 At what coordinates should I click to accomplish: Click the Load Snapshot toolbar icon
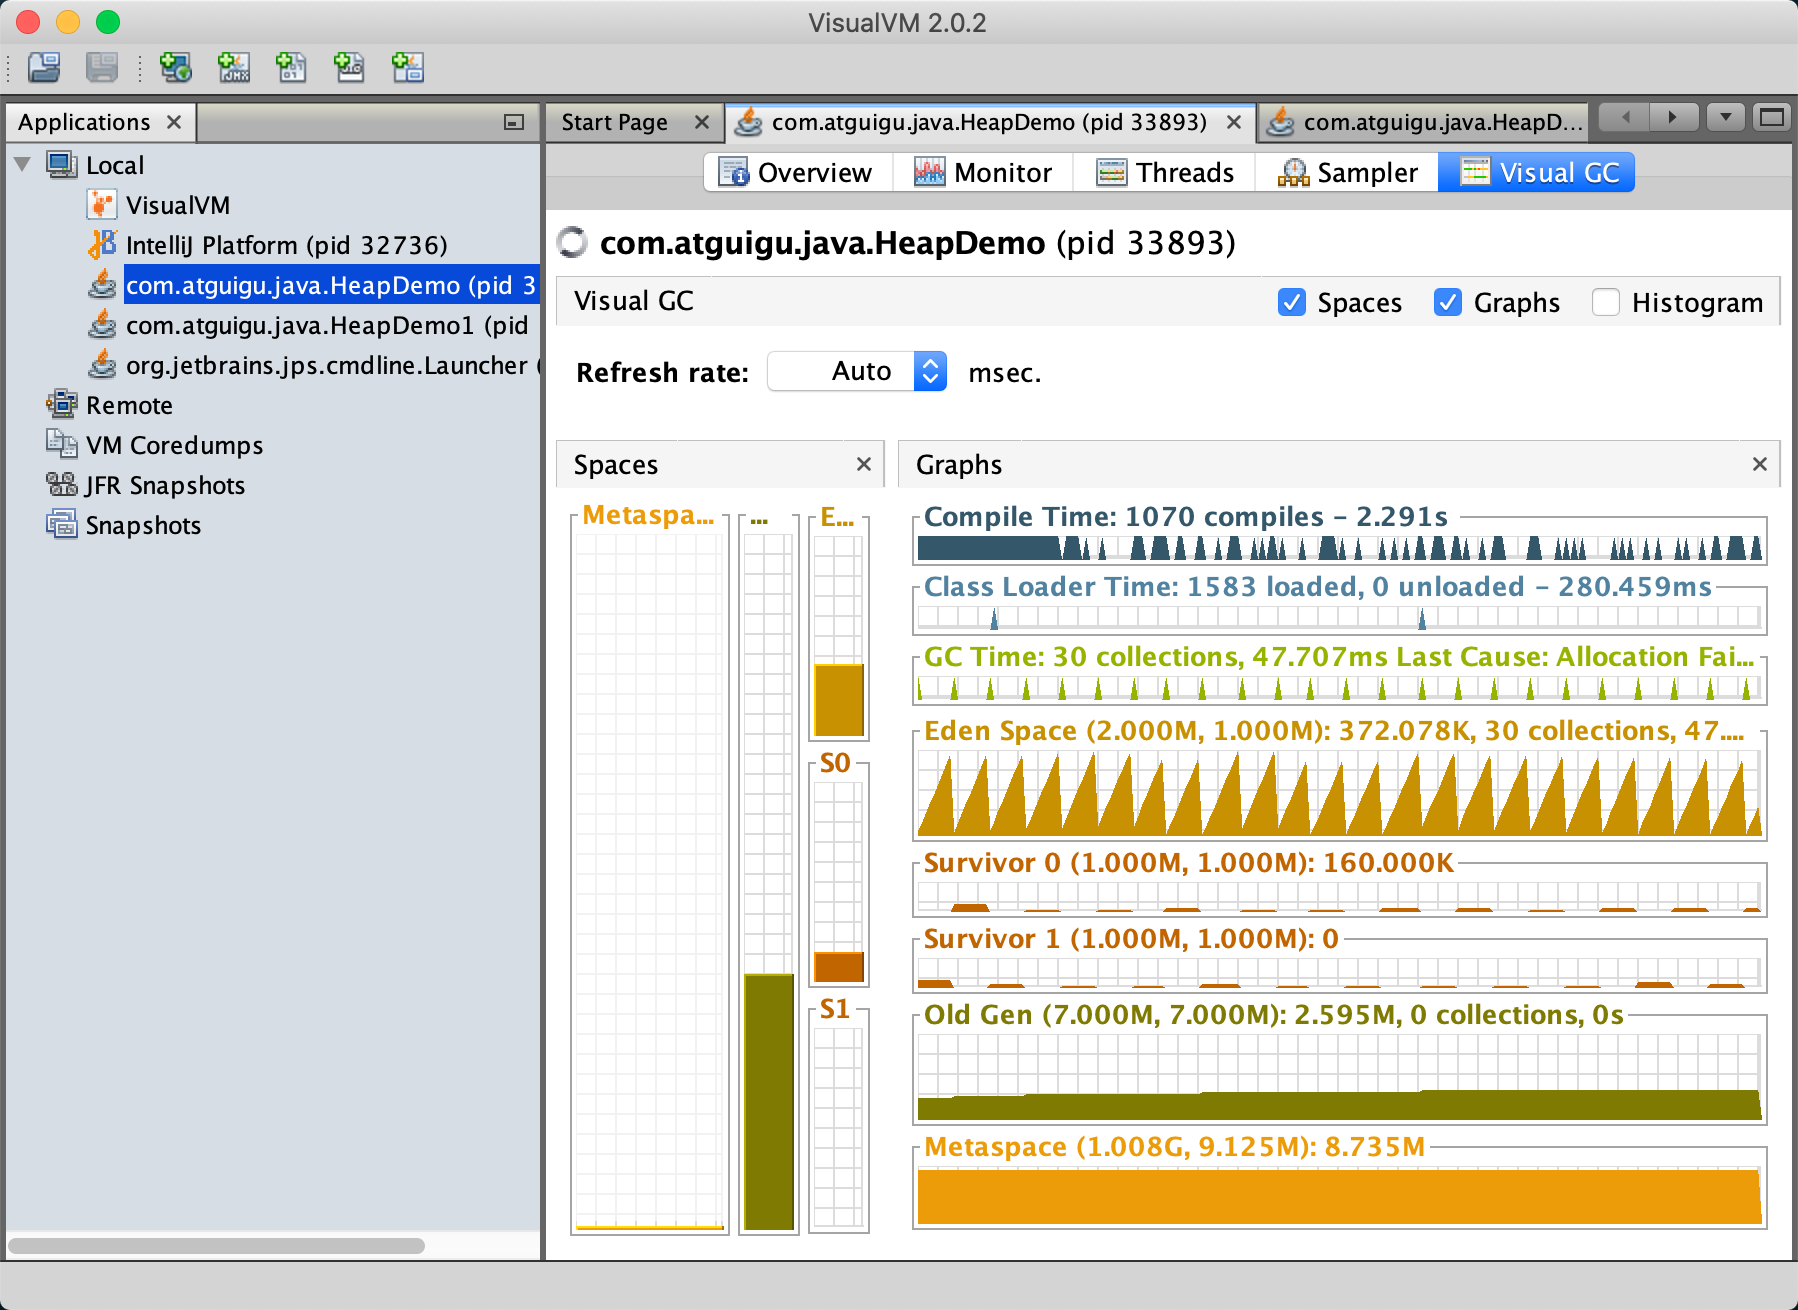[x=44, y=67]
